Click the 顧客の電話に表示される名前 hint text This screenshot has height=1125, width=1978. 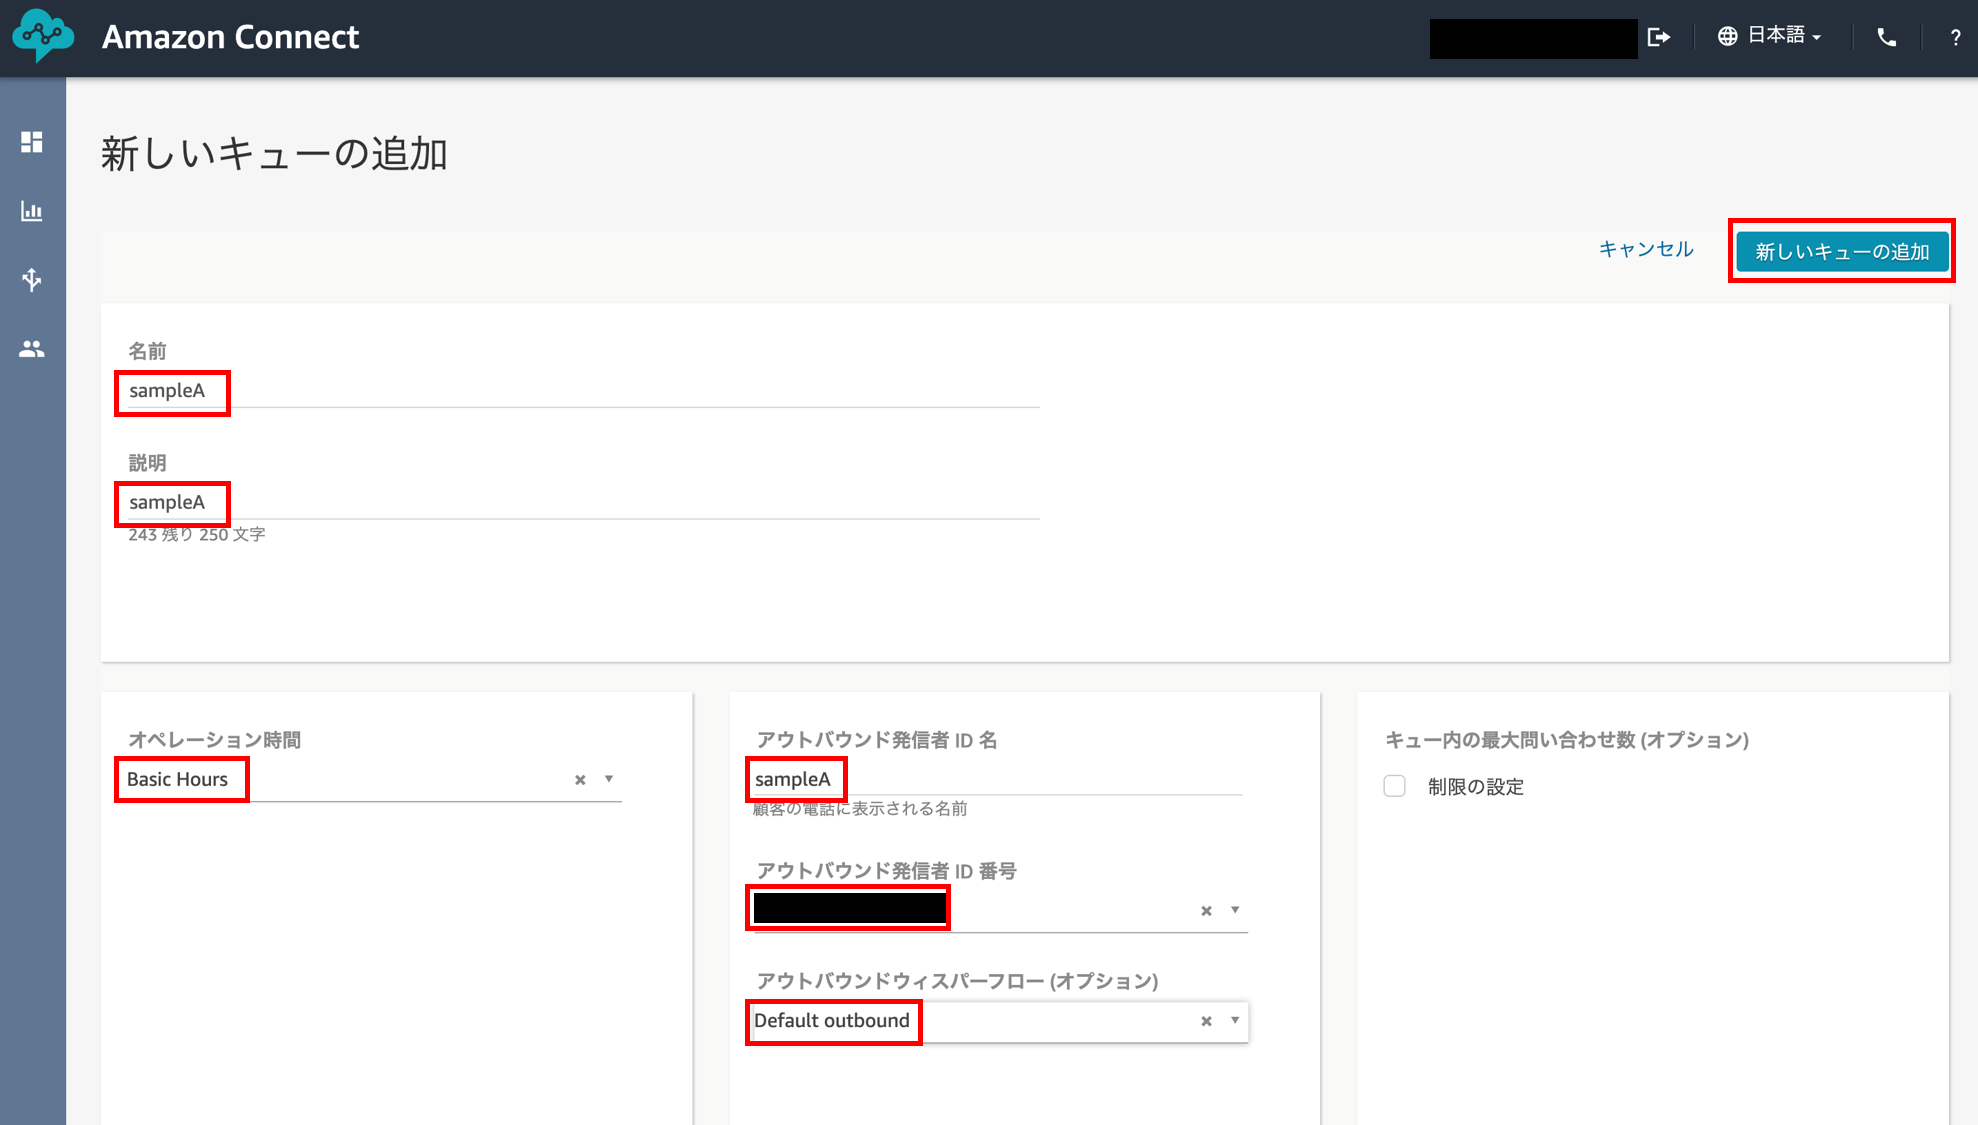(x=861, y=808)
